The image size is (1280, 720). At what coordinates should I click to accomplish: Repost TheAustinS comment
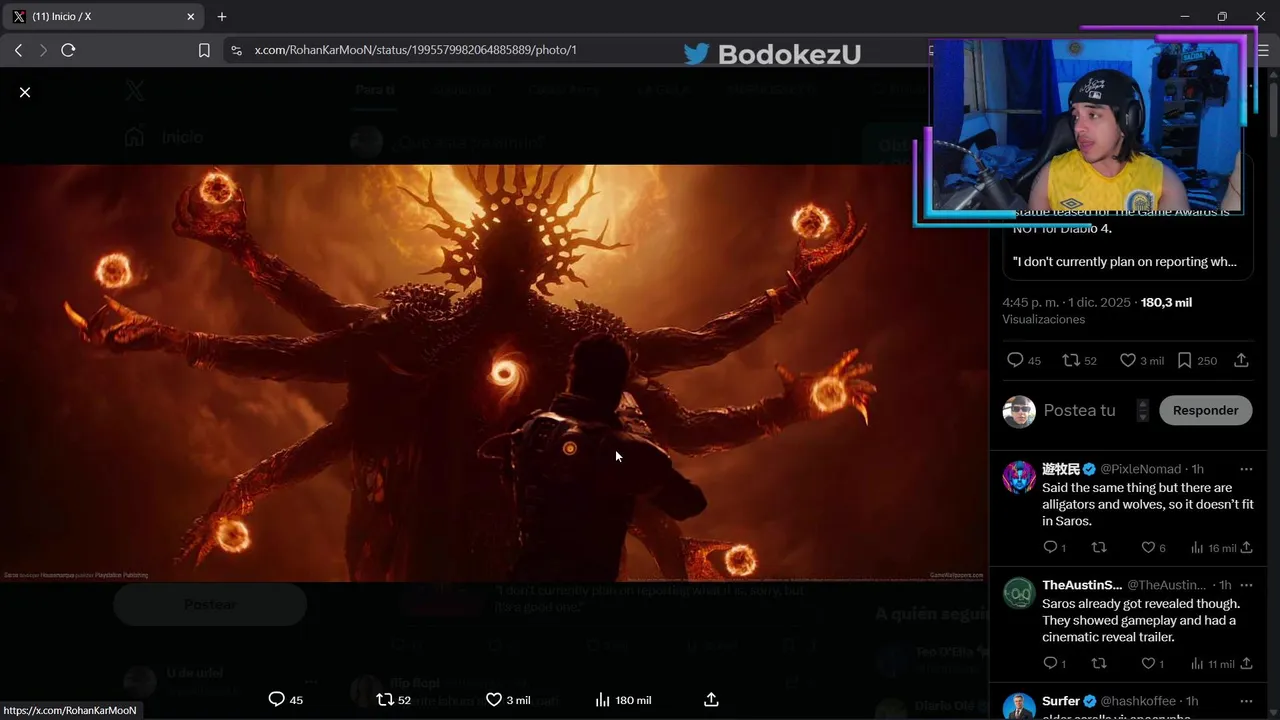pyautogui.click(x=1099, y=663)
